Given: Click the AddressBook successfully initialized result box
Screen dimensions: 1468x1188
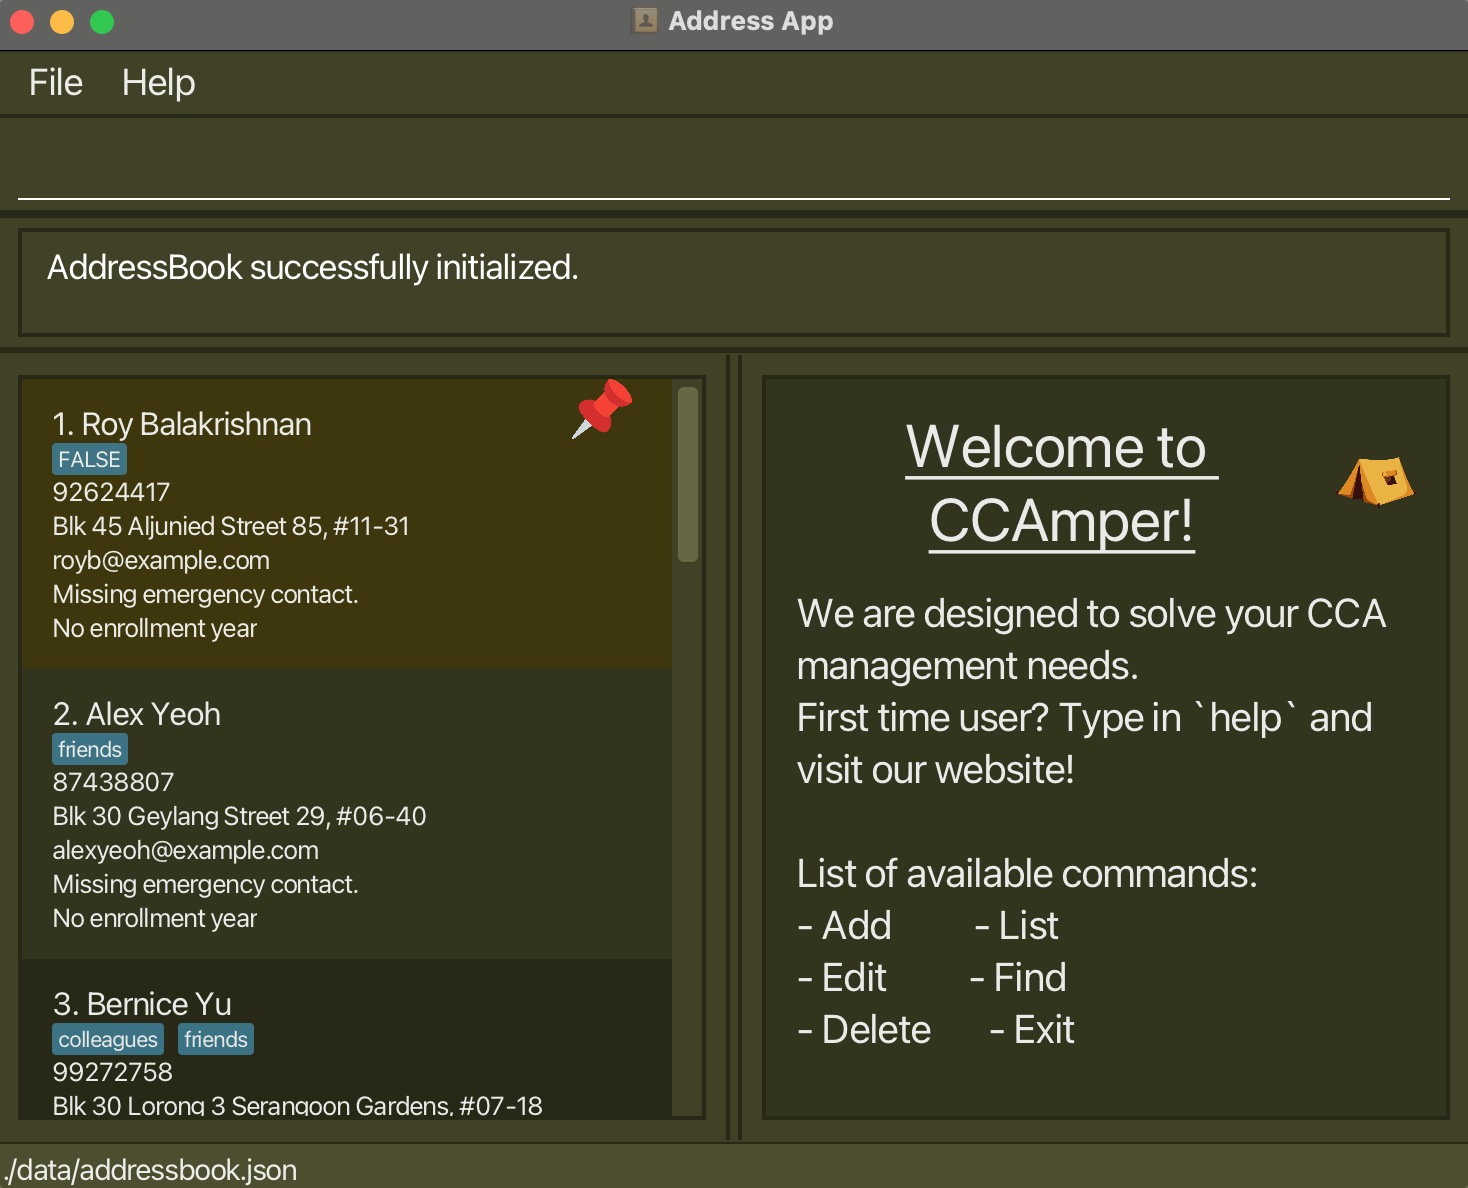Looking at the screenshot, I should click(x=733, y=283).
